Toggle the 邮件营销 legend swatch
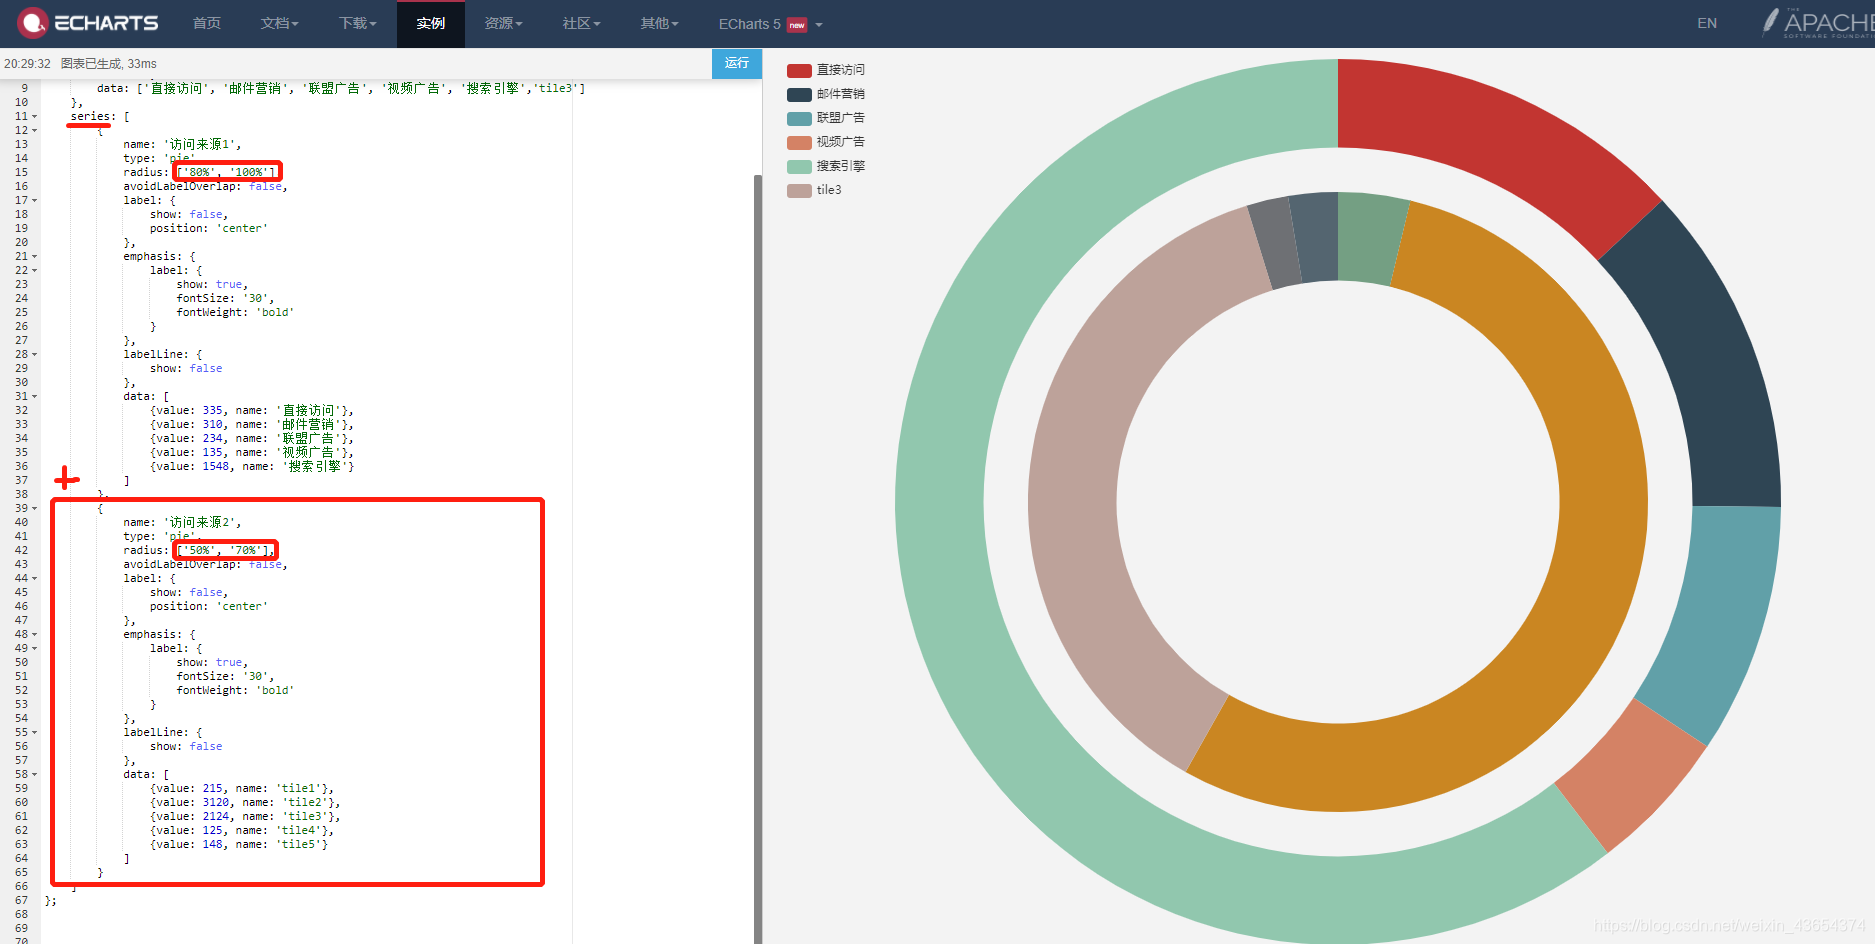Image resolution: width=1875 pixels, height=944 pixels. (799, 94)
